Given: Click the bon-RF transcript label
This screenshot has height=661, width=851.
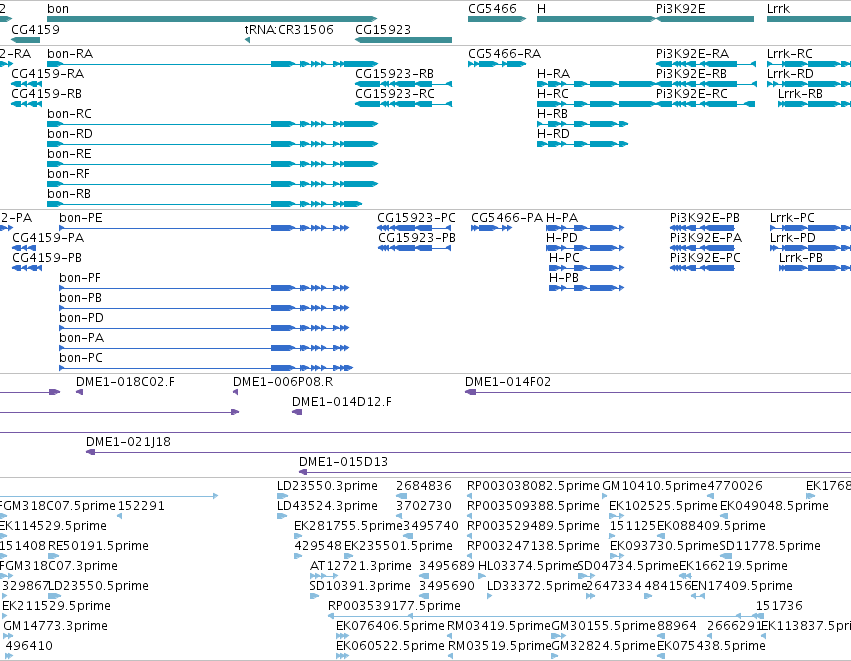Looking at the screenshot, I should (x=68, y=174).
